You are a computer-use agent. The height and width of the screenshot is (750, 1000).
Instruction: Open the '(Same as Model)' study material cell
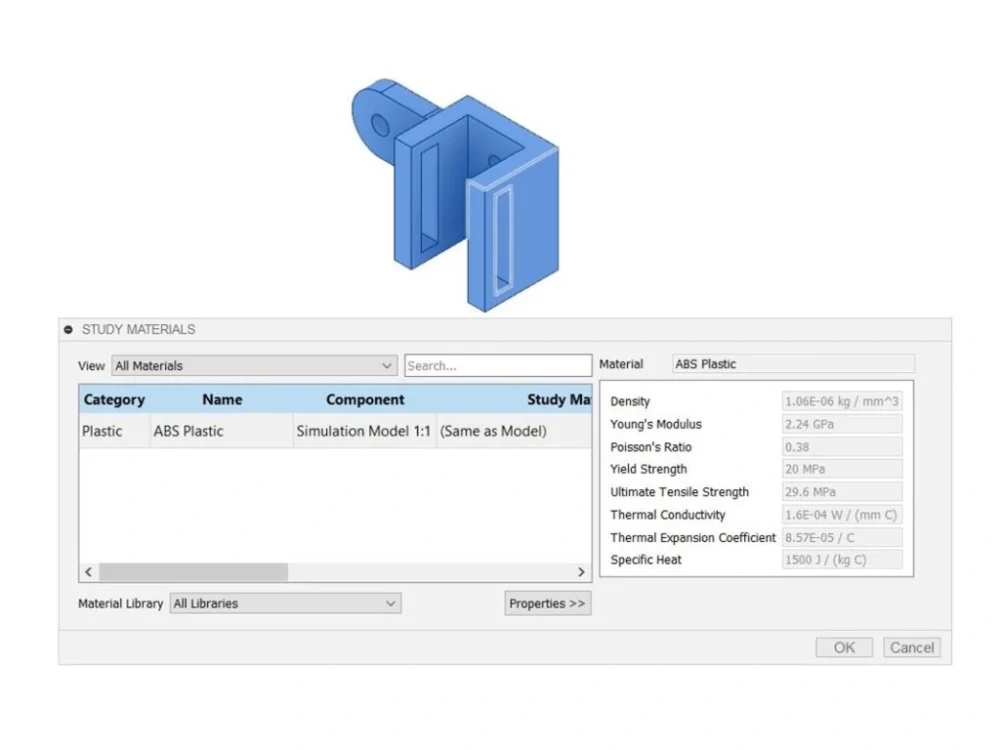pos(494,432)
